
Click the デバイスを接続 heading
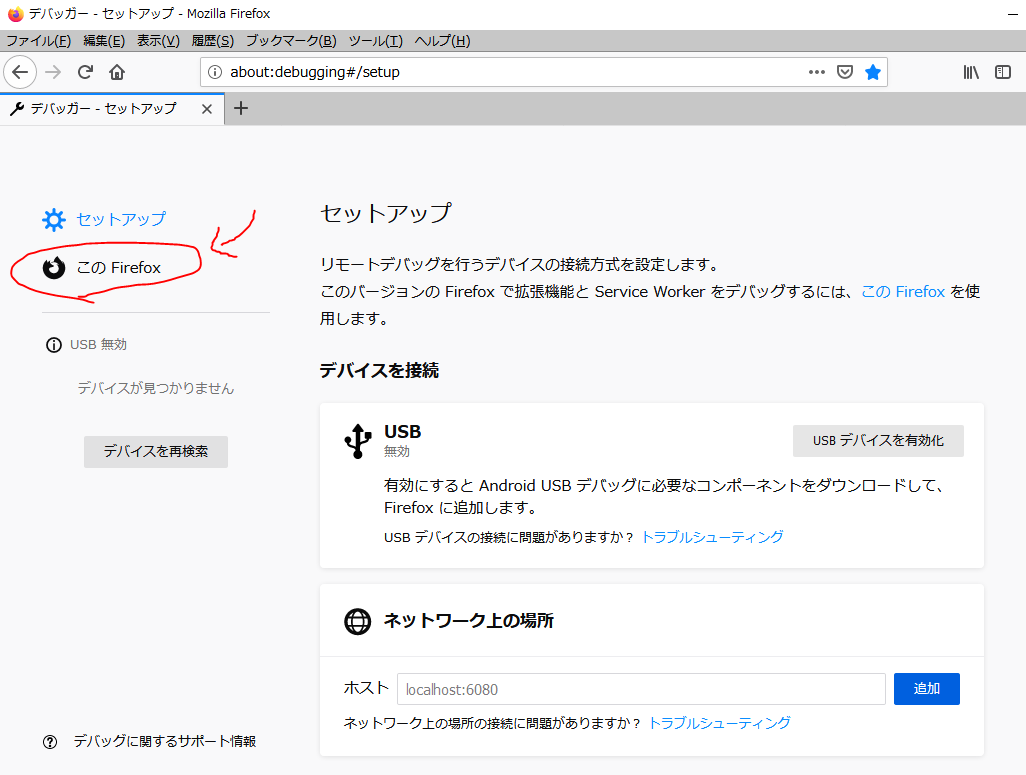pyautogui.click(x=380, y=370)
